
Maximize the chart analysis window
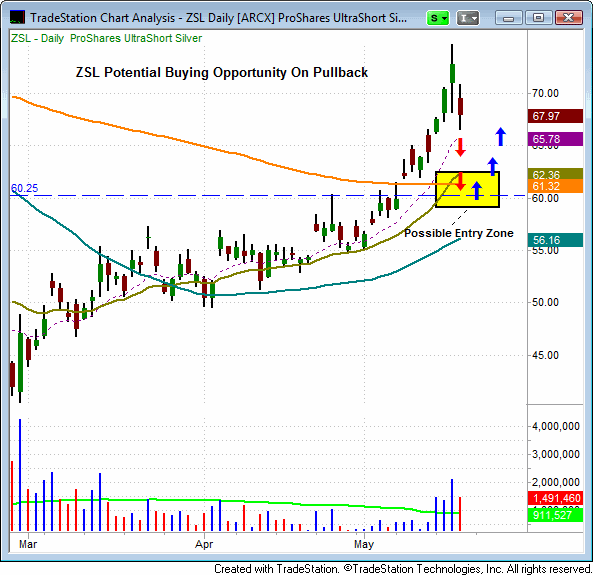[539, 18]
